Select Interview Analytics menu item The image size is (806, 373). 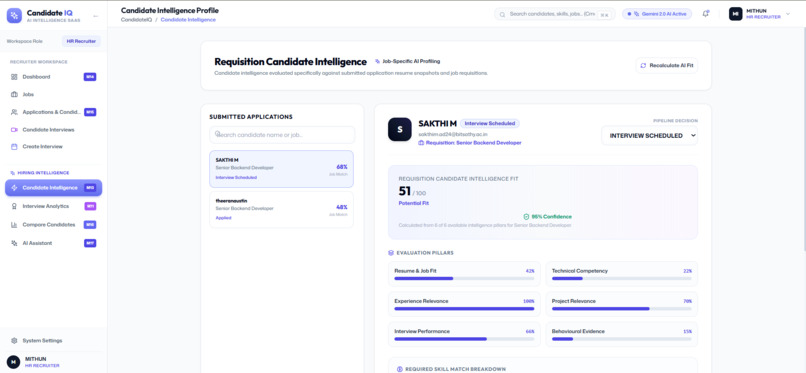click(53, 207)
